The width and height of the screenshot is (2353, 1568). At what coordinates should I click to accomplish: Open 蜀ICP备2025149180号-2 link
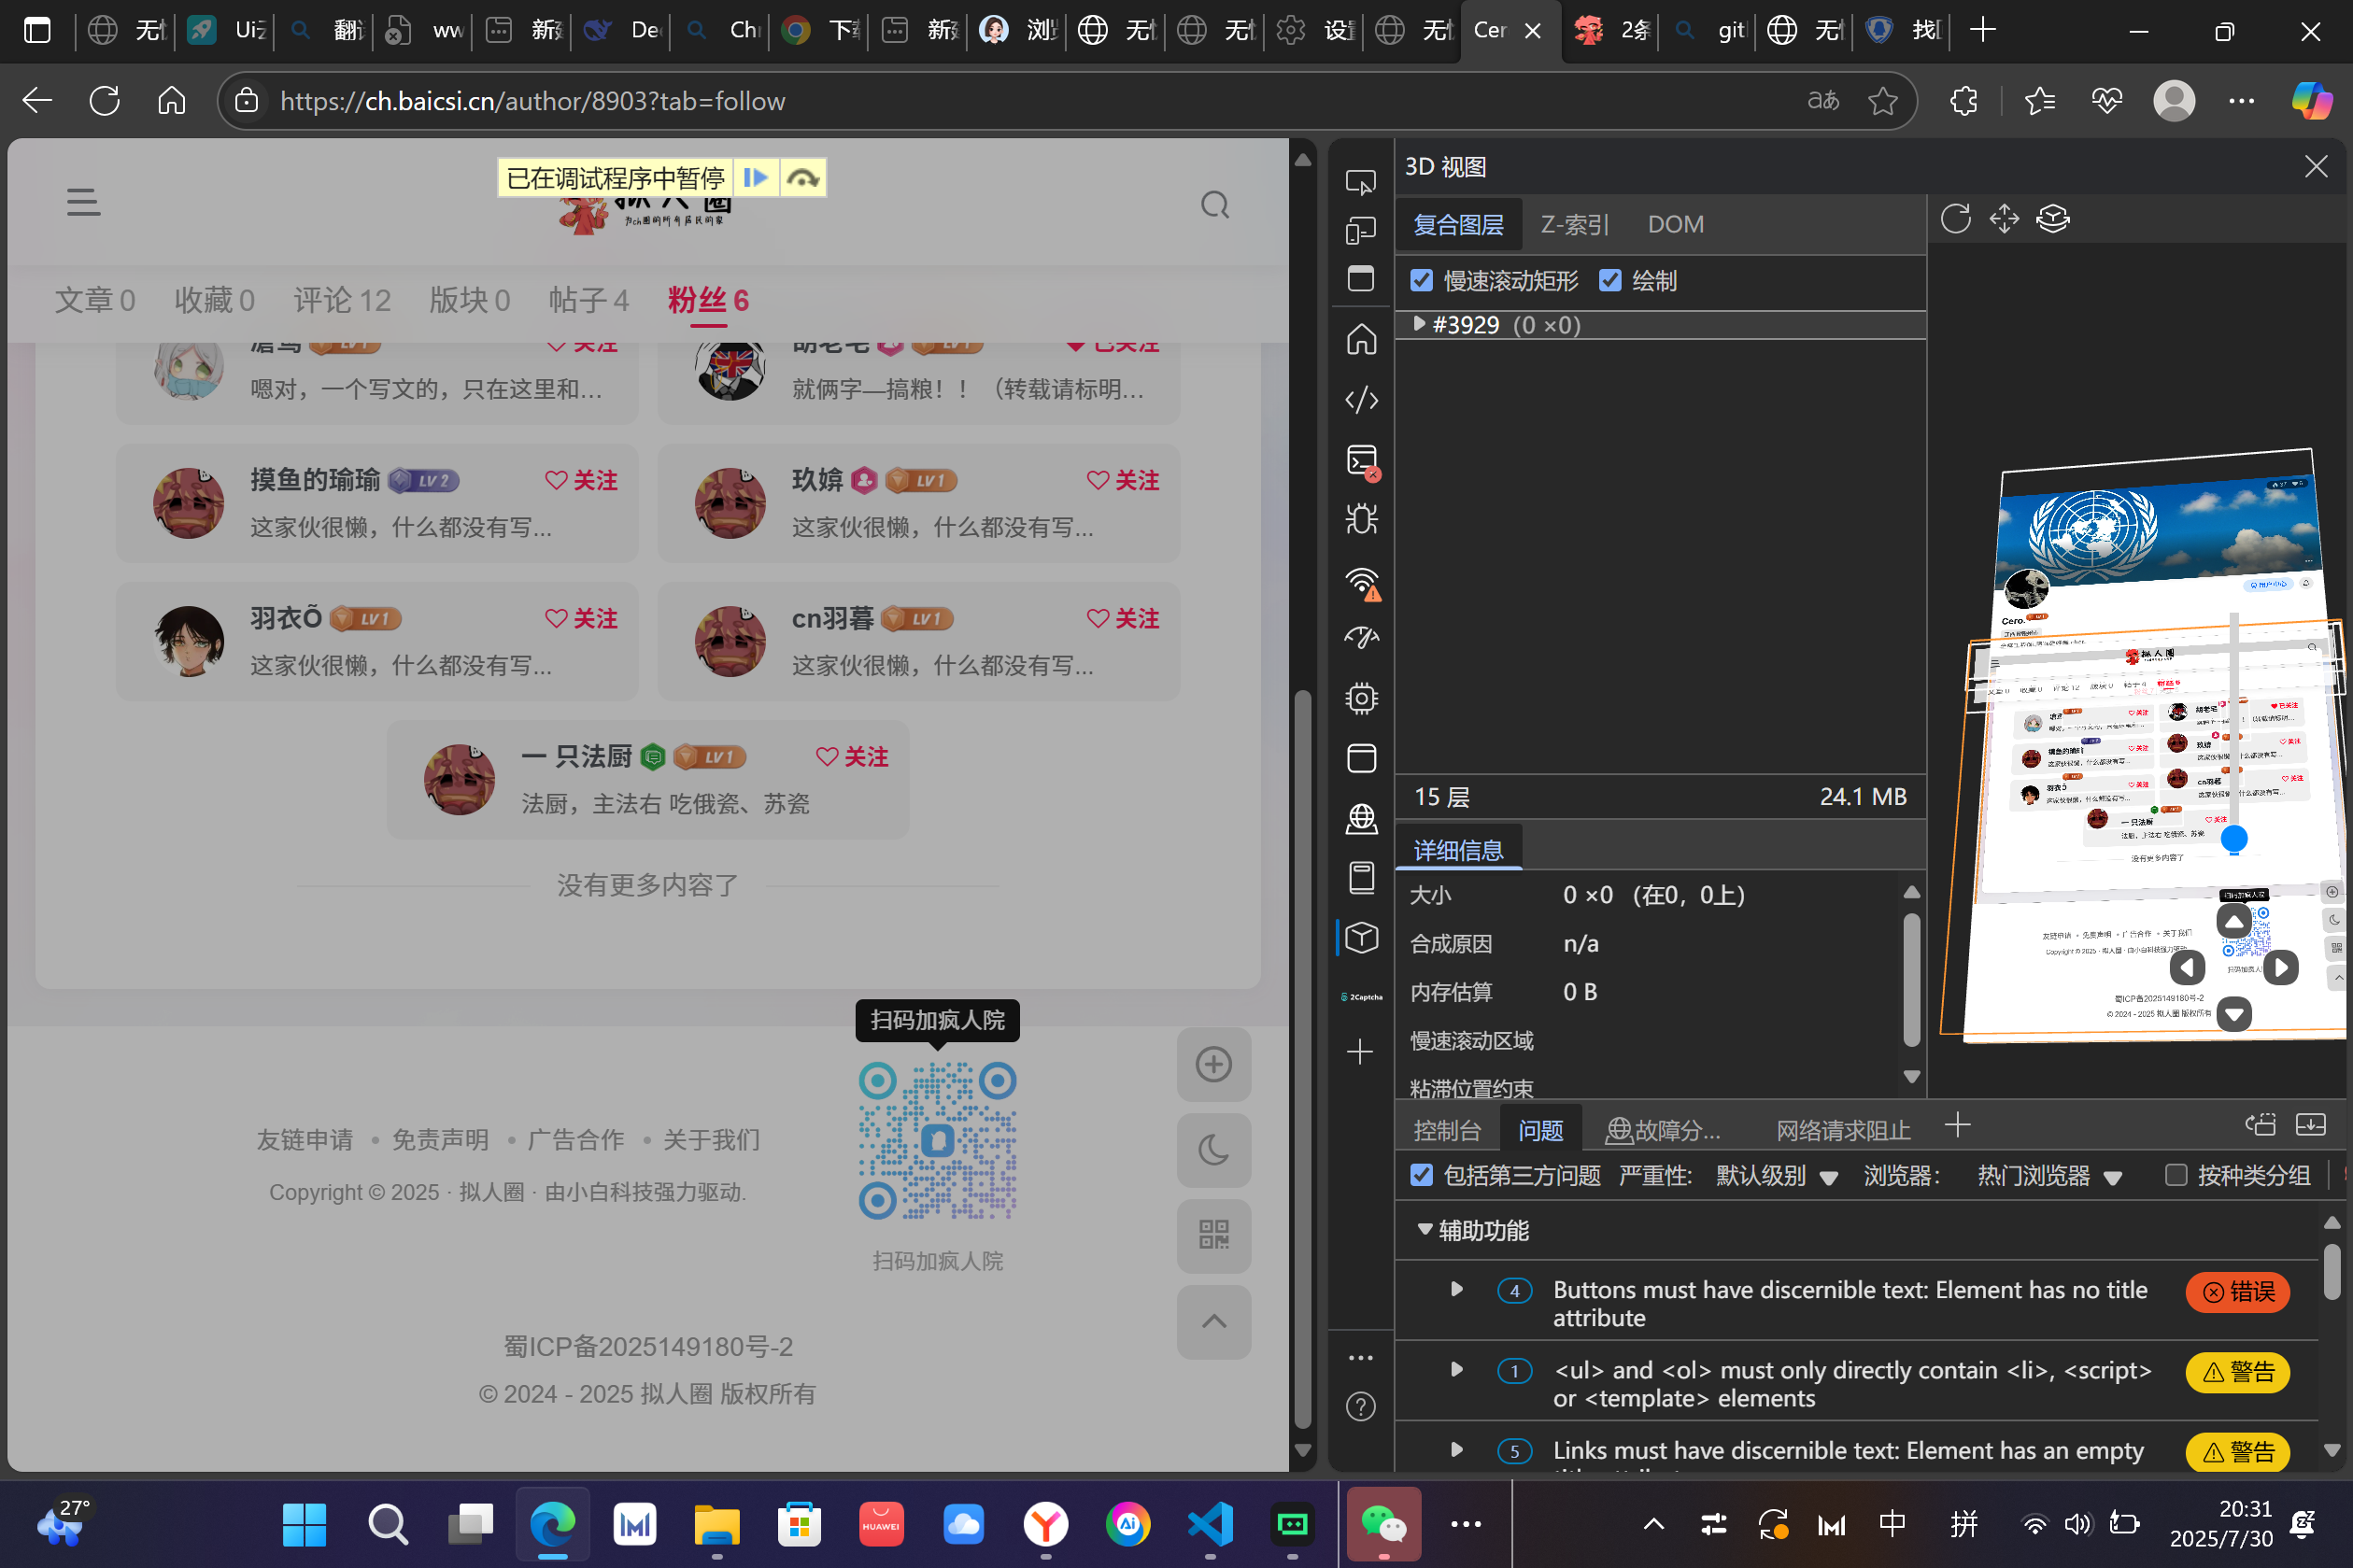tap(648, 1347)
